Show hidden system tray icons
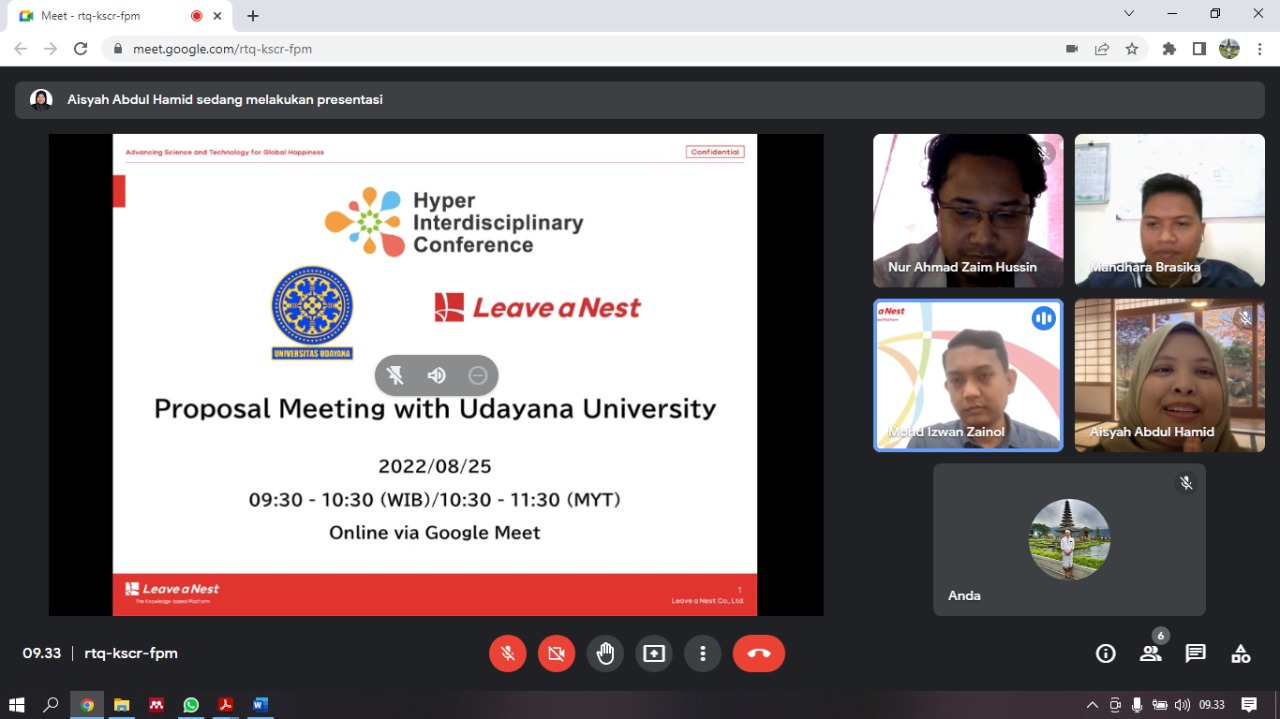Image resolution: width=1280 pixels, height=719 pixels. click(1092, 705)
